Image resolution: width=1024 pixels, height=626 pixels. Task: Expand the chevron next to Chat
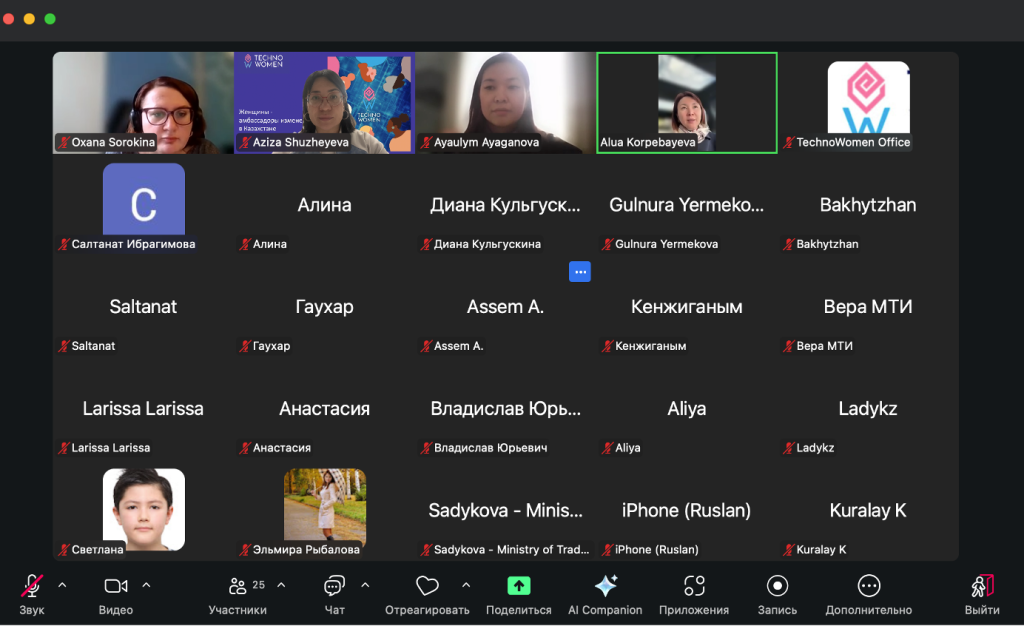tap(365, 585)
